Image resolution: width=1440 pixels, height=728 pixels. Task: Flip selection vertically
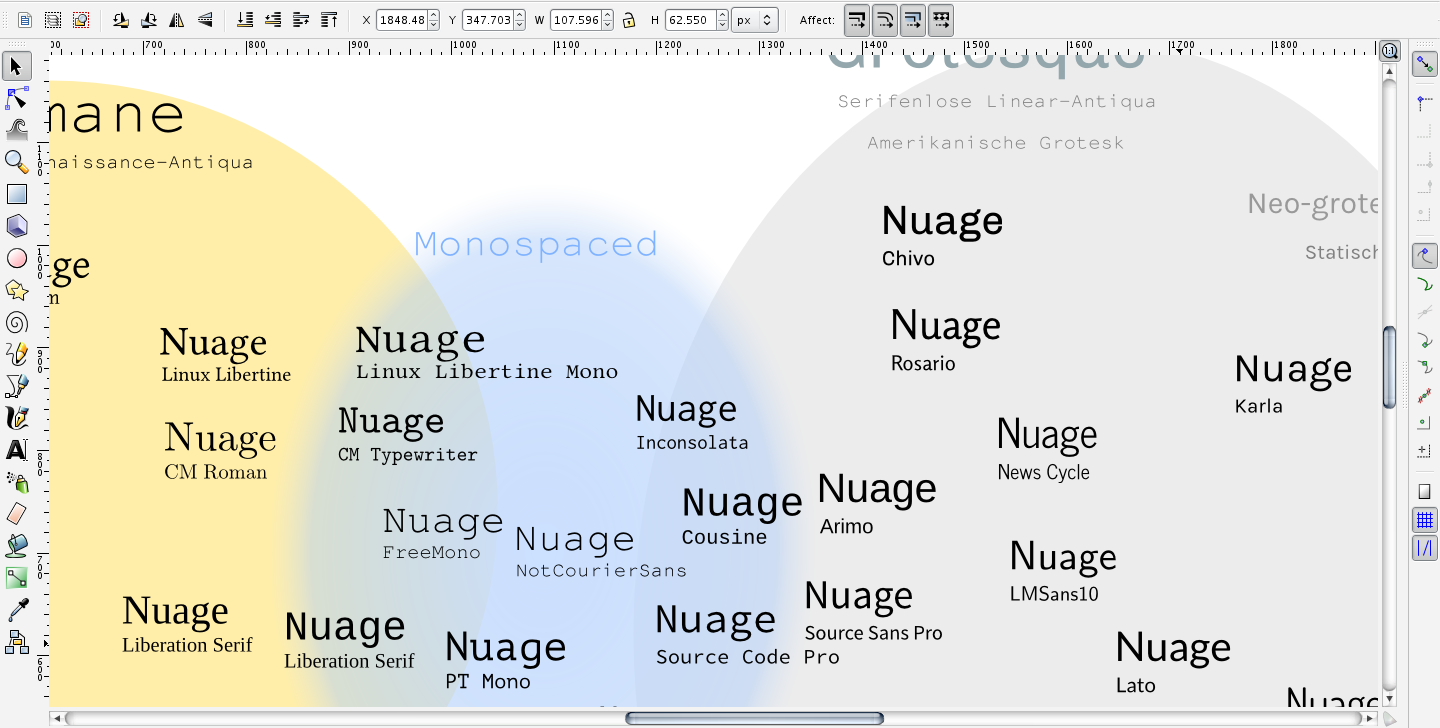(205, 20)
